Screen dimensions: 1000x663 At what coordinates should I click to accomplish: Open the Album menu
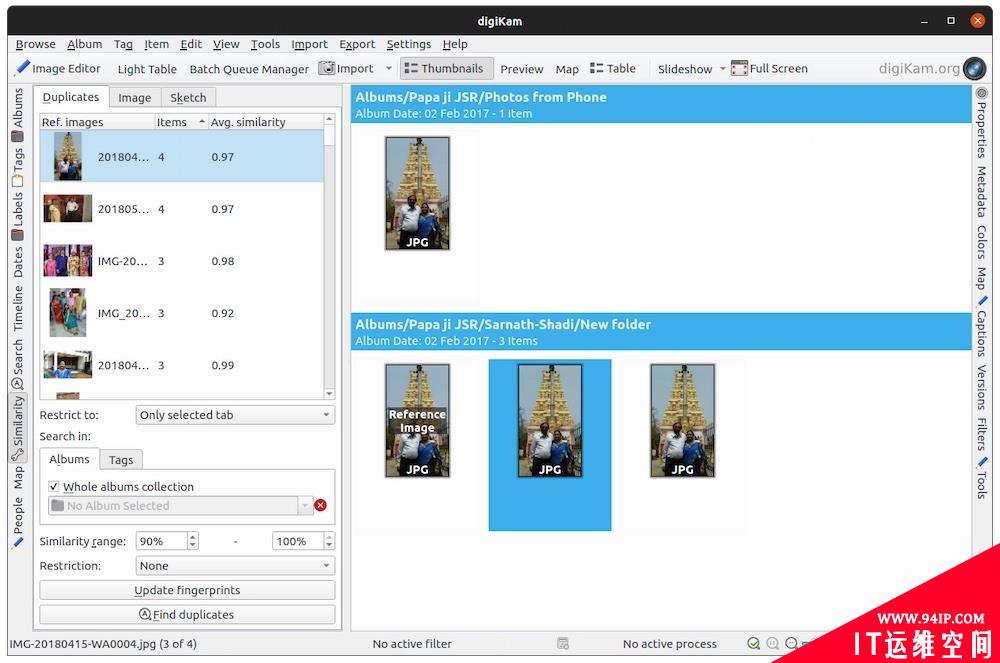point(84,44)
